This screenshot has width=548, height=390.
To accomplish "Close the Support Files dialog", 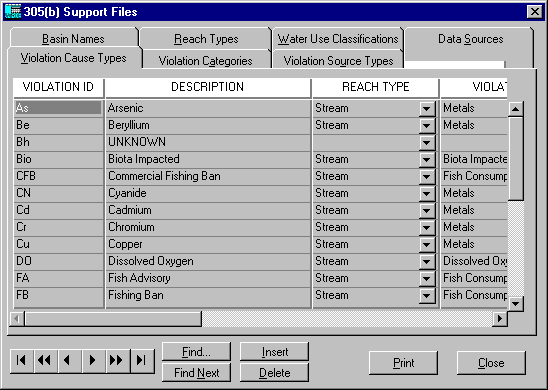I will [491, 363].
